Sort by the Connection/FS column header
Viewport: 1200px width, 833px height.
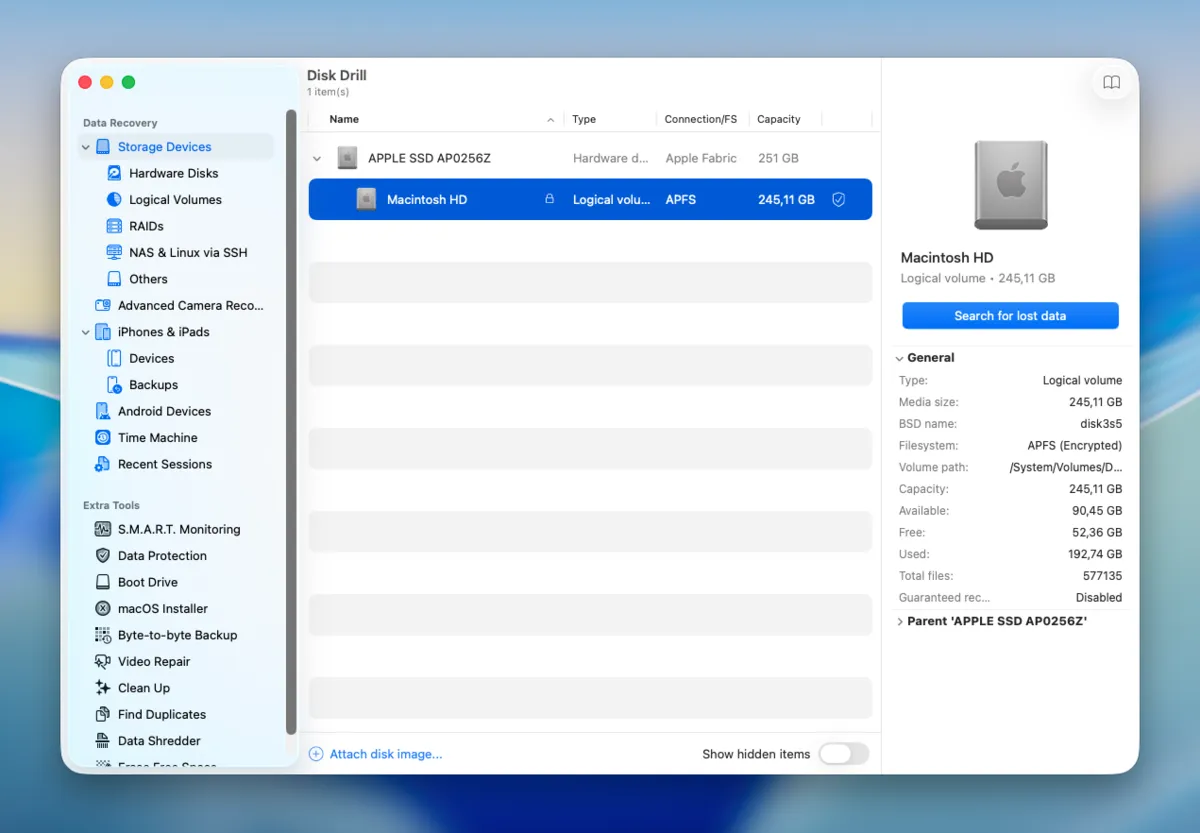click(x=701, y=119)
